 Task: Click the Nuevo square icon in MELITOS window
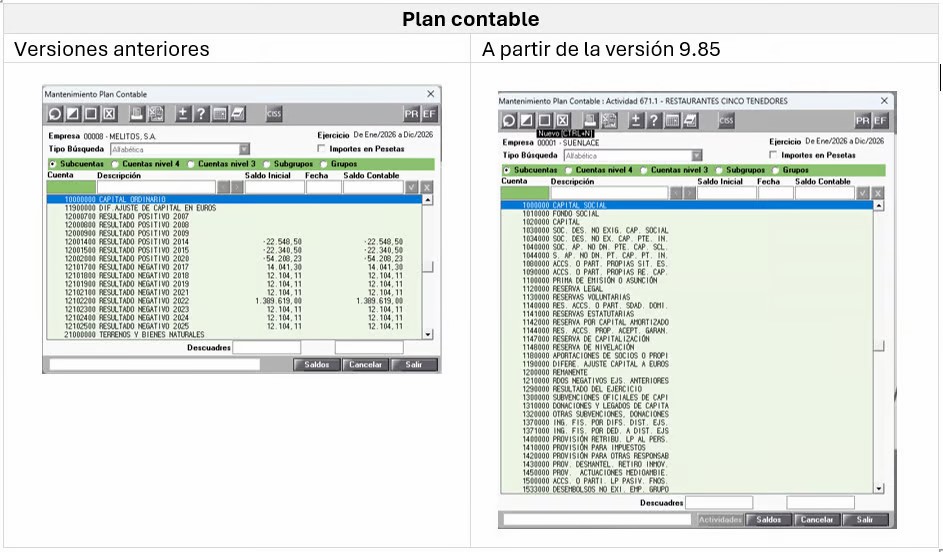91,114
